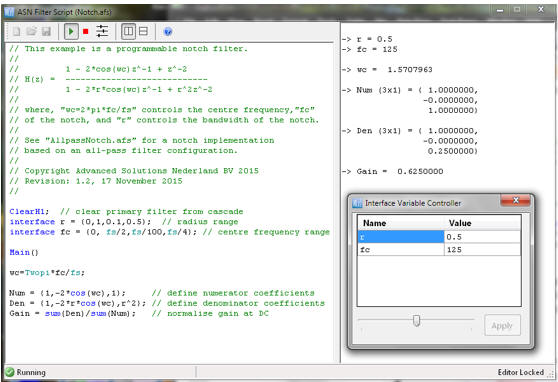Click the New file toolbar icon

pos(16,32)
